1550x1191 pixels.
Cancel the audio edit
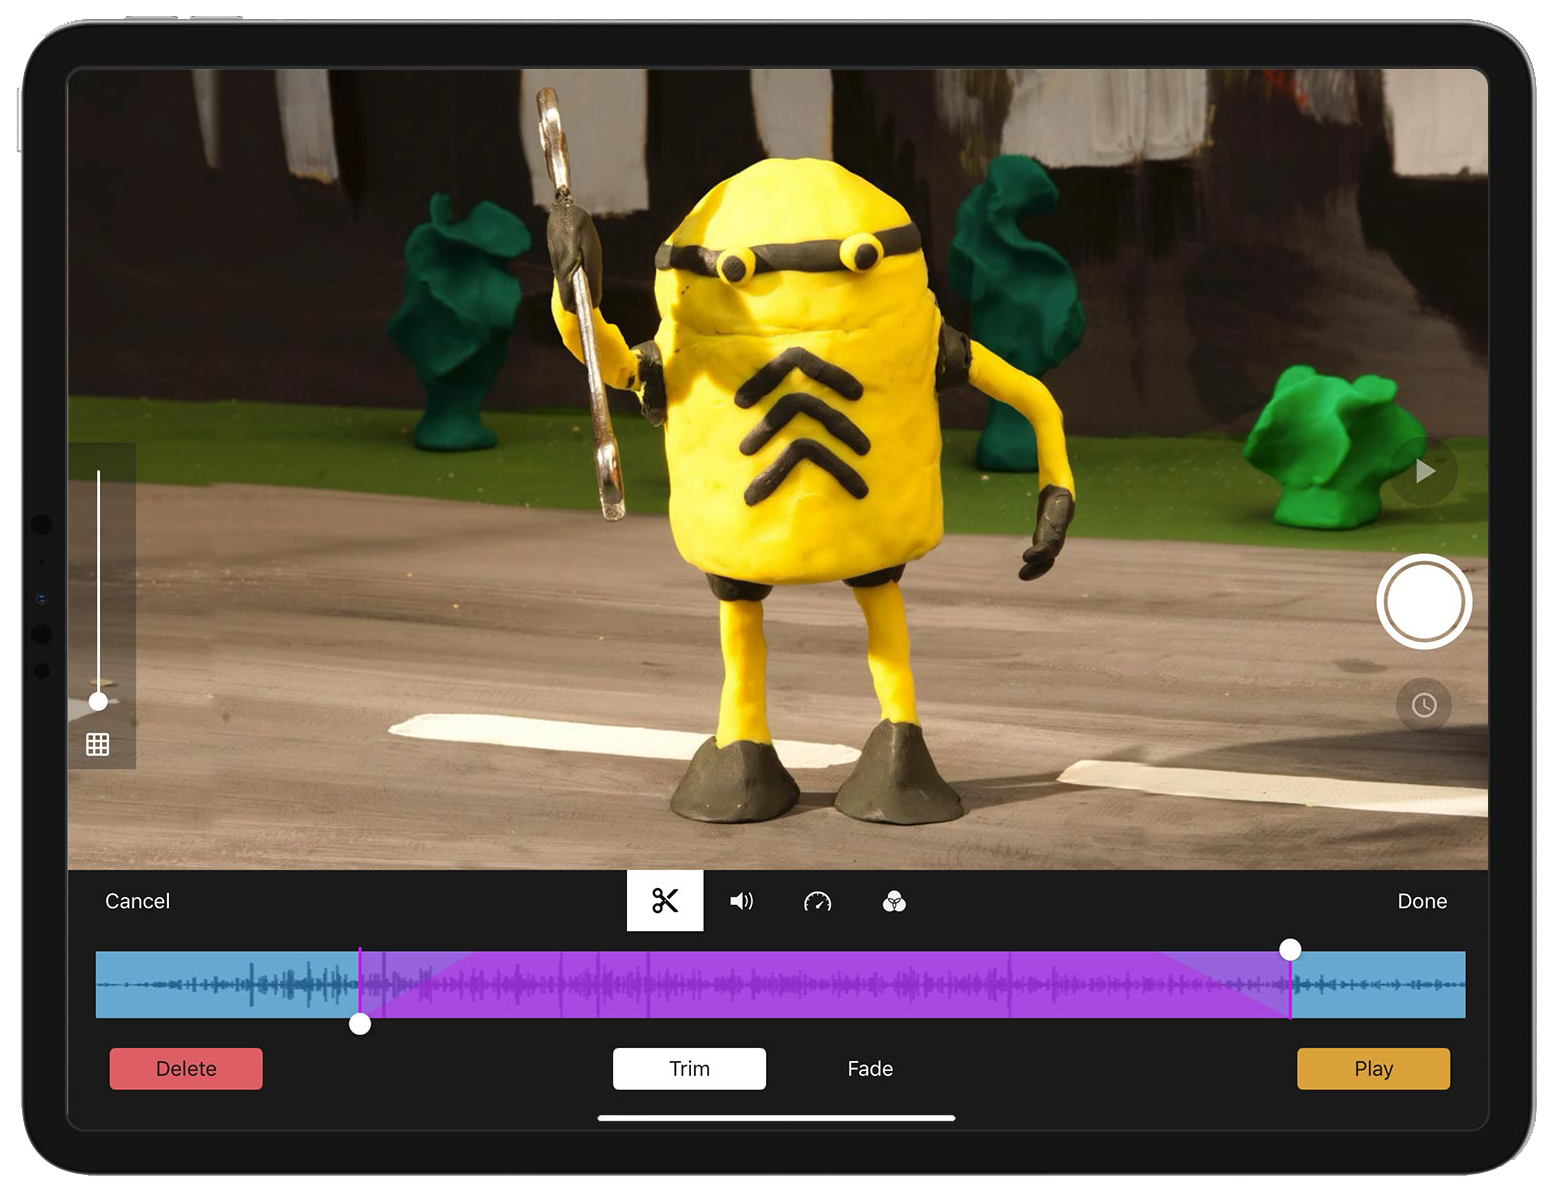[137, 901]
